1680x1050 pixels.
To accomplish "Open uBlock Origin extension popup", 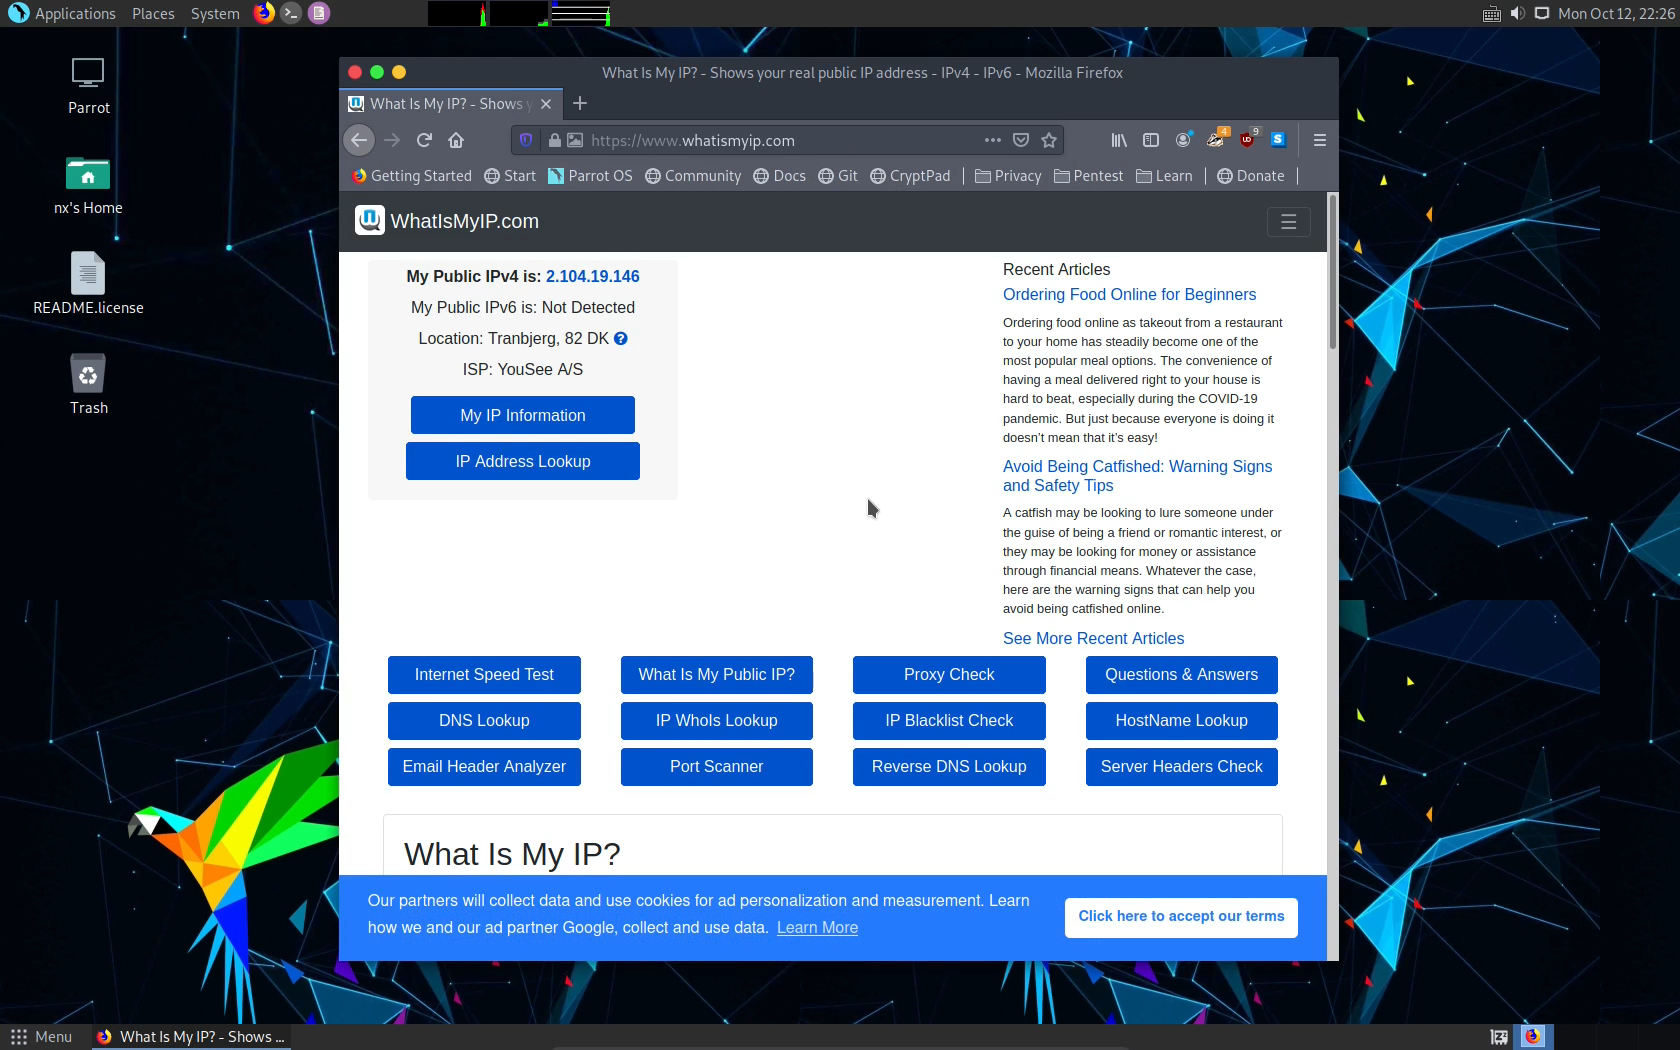I will [1247, 139].
